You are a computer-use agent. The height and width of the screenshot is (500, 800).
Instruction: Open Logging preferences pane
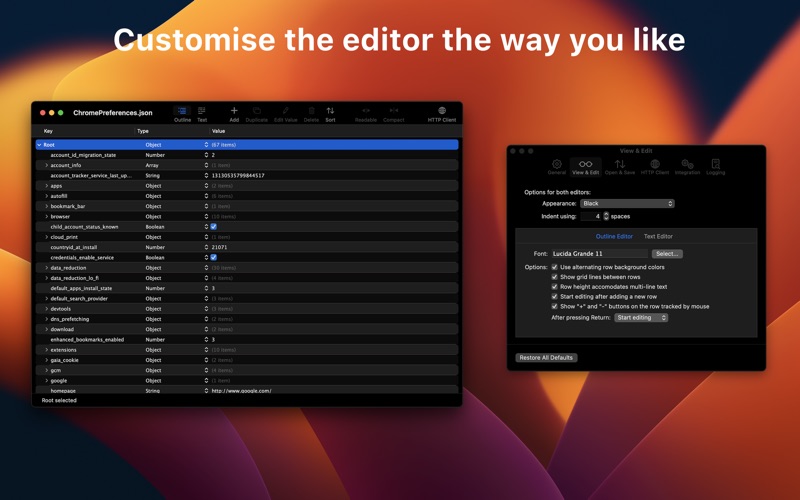coord(715,167)
